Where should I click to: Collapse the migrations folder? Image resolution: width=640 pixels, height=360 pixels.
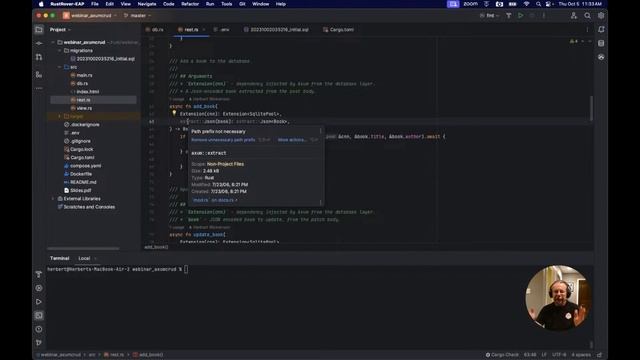60,51
